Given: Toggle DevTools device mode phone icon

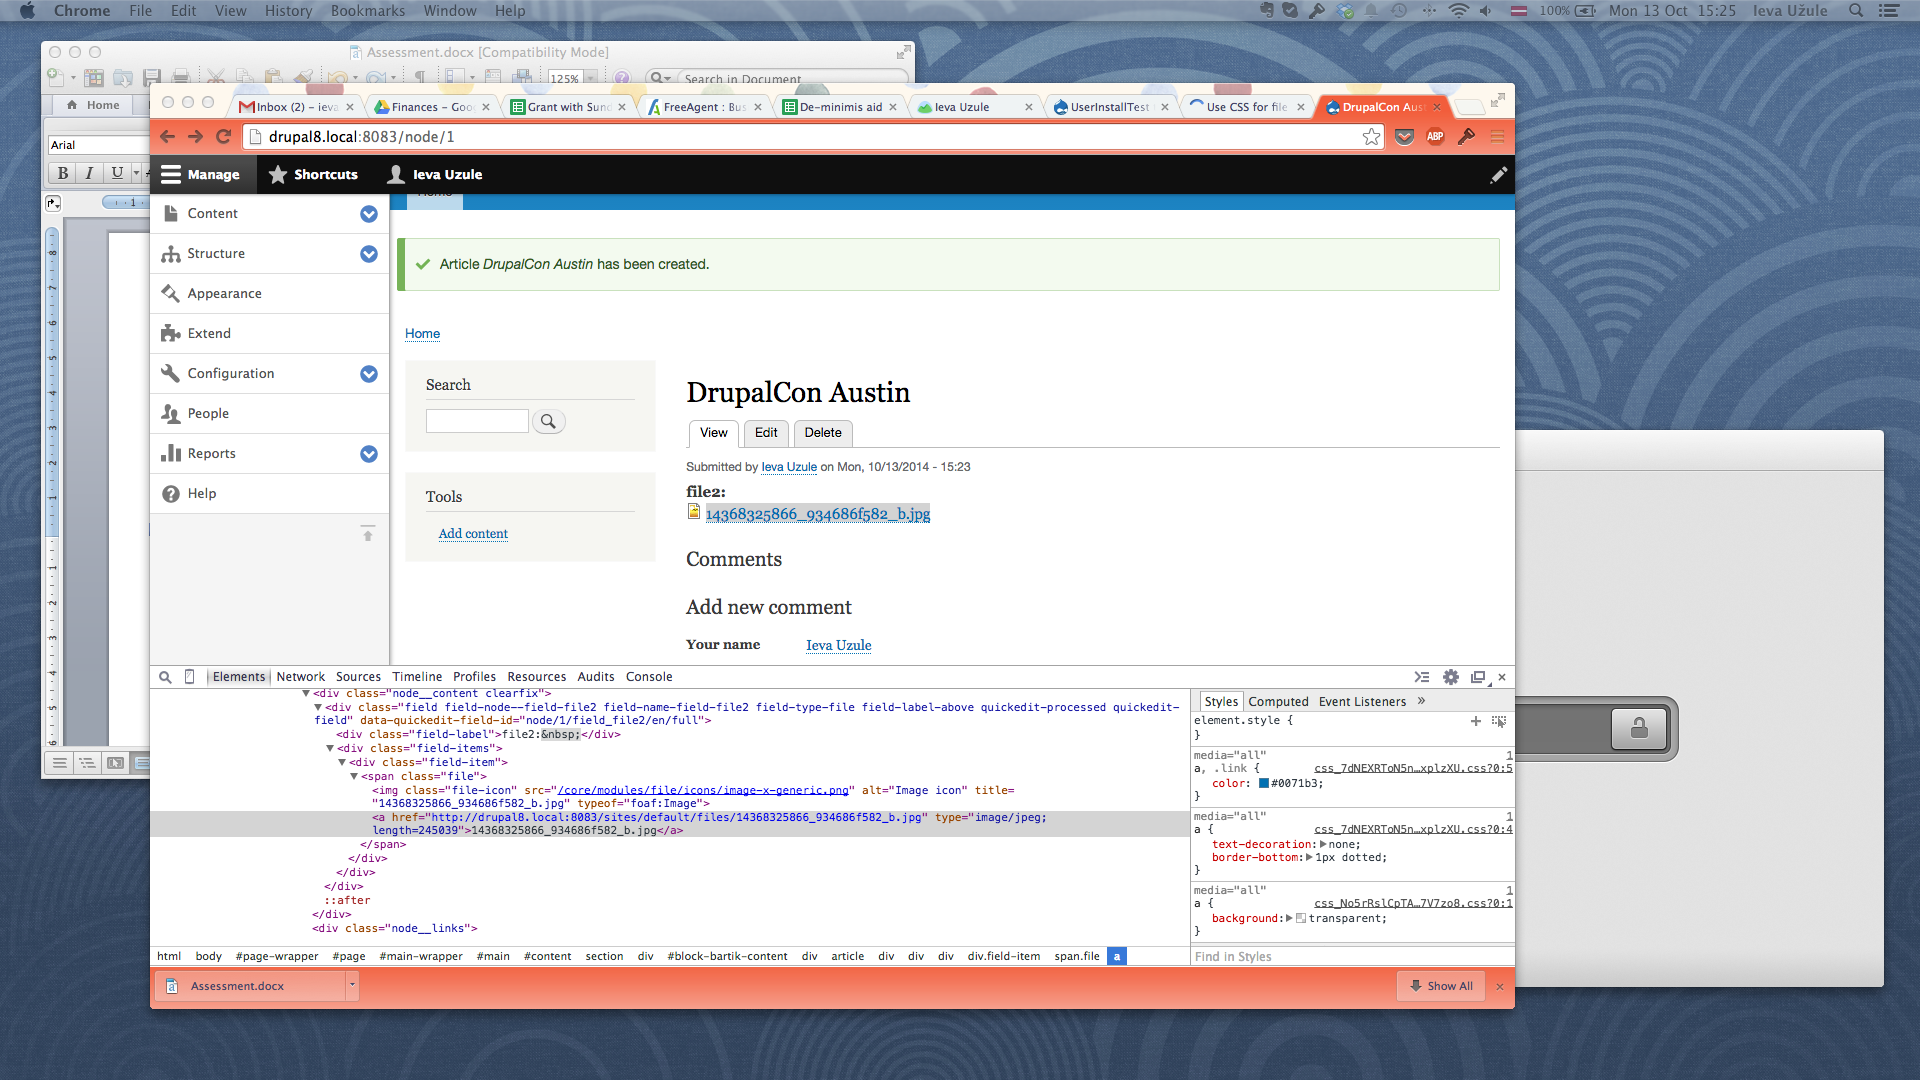Looking at the screenshot, I should coord(190,677).
